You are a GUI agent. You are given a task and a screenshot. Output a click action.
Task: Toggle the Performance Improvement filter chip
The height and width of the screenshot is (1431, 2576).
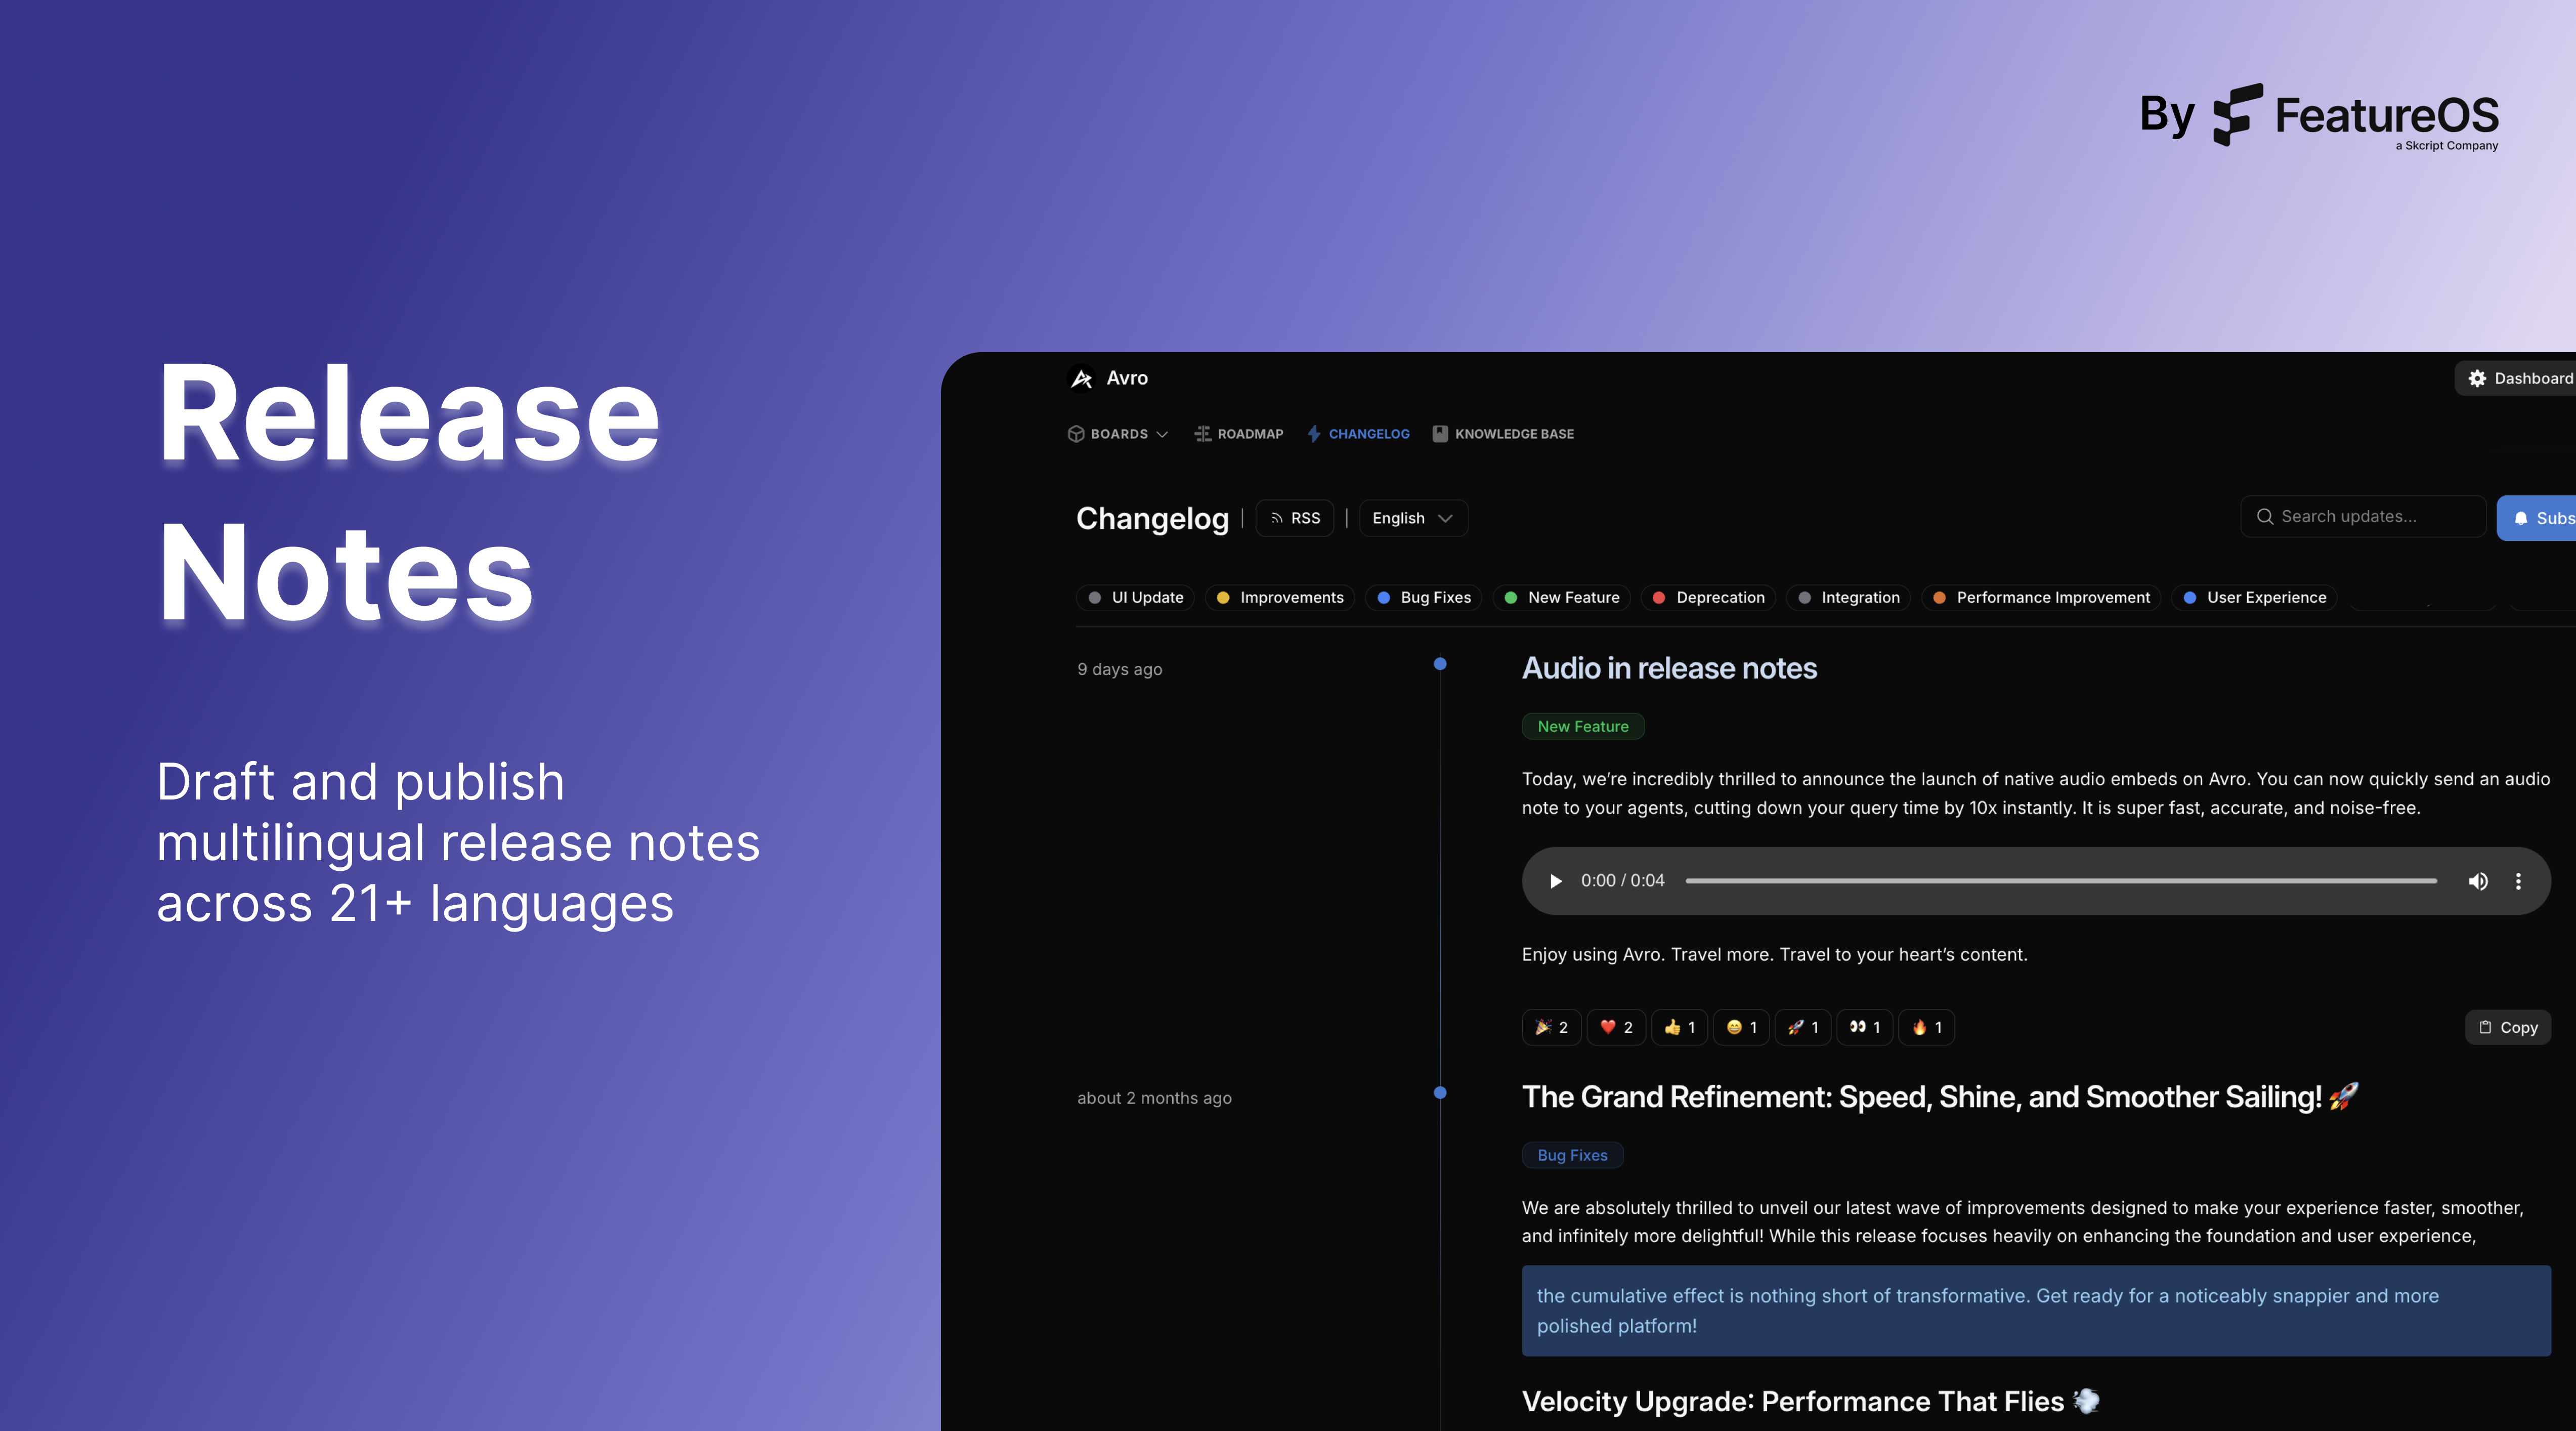[x=2041, y=597]
